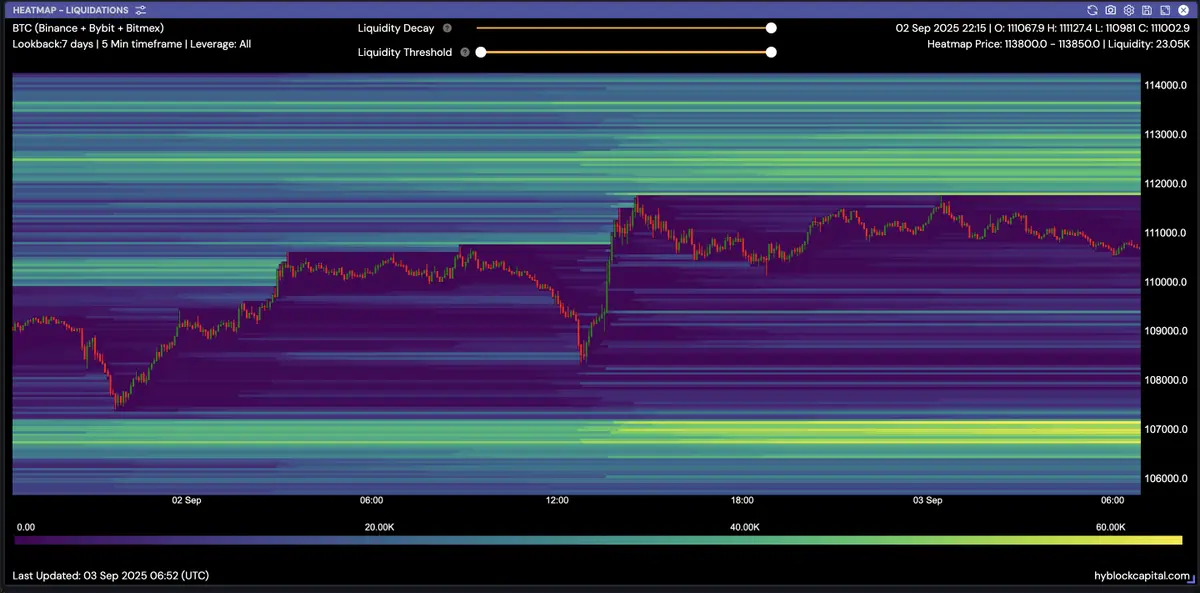
Task: Expand the heatmap panel to fullscreen
Action: (x=1164, y=10)
